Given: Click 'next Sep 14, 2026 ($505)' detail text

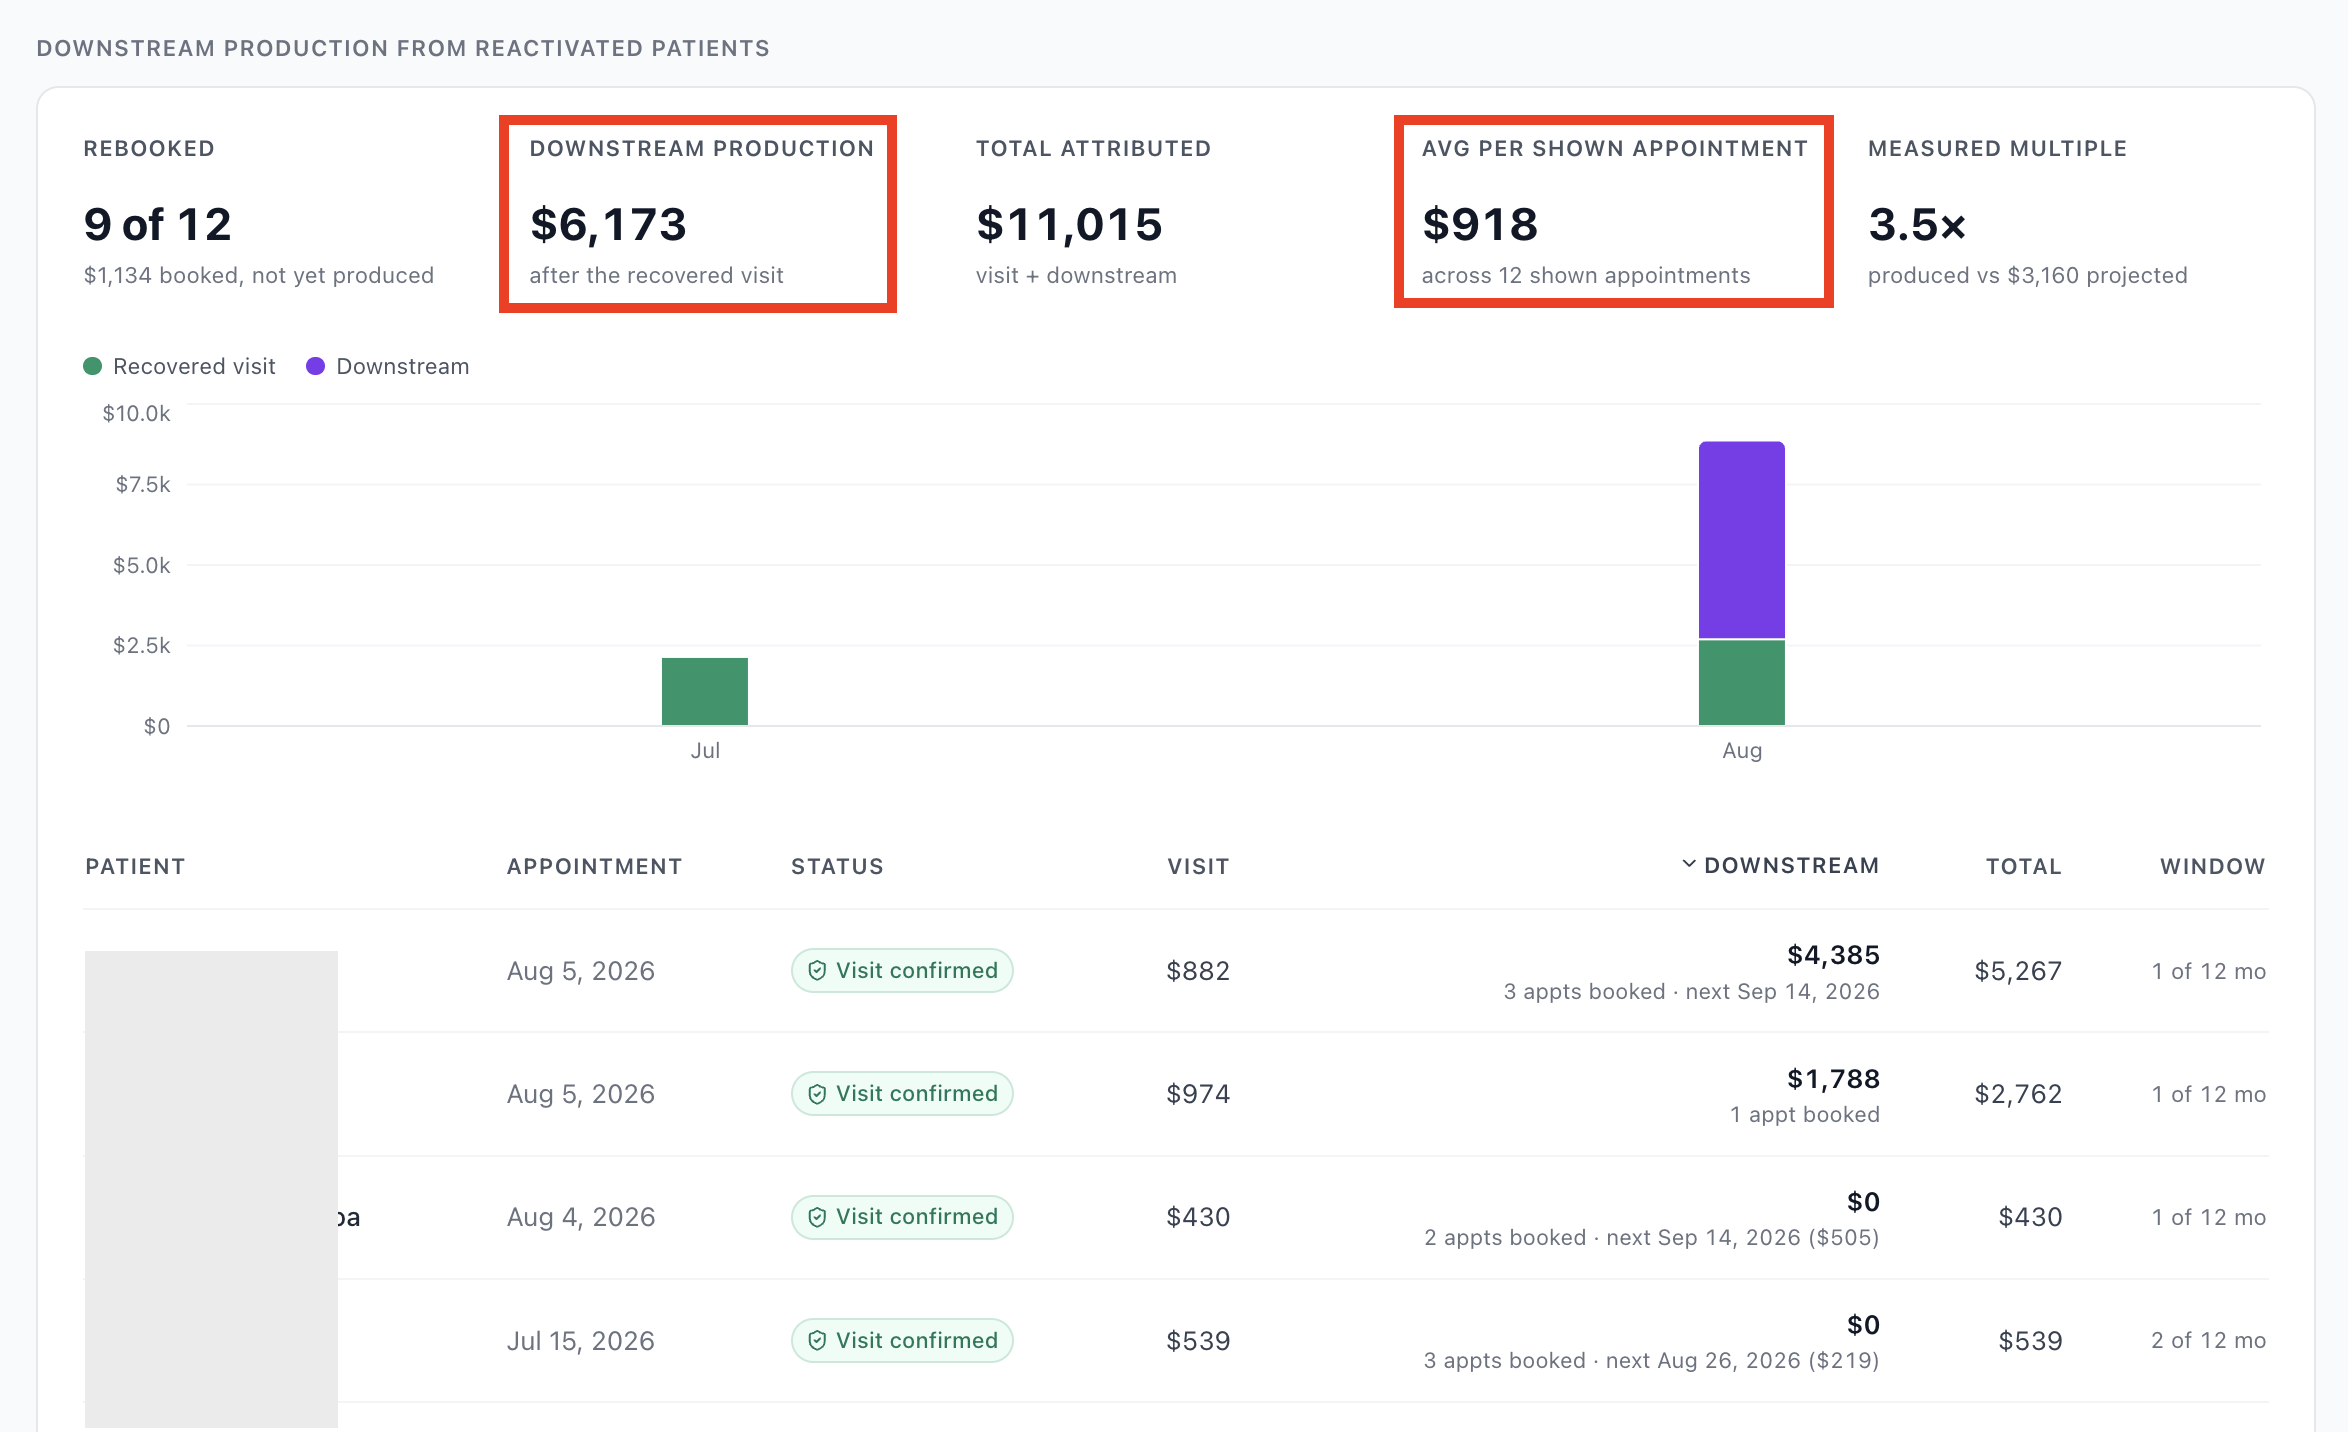Looking at the screenshot, I should coord(1742,1238).
